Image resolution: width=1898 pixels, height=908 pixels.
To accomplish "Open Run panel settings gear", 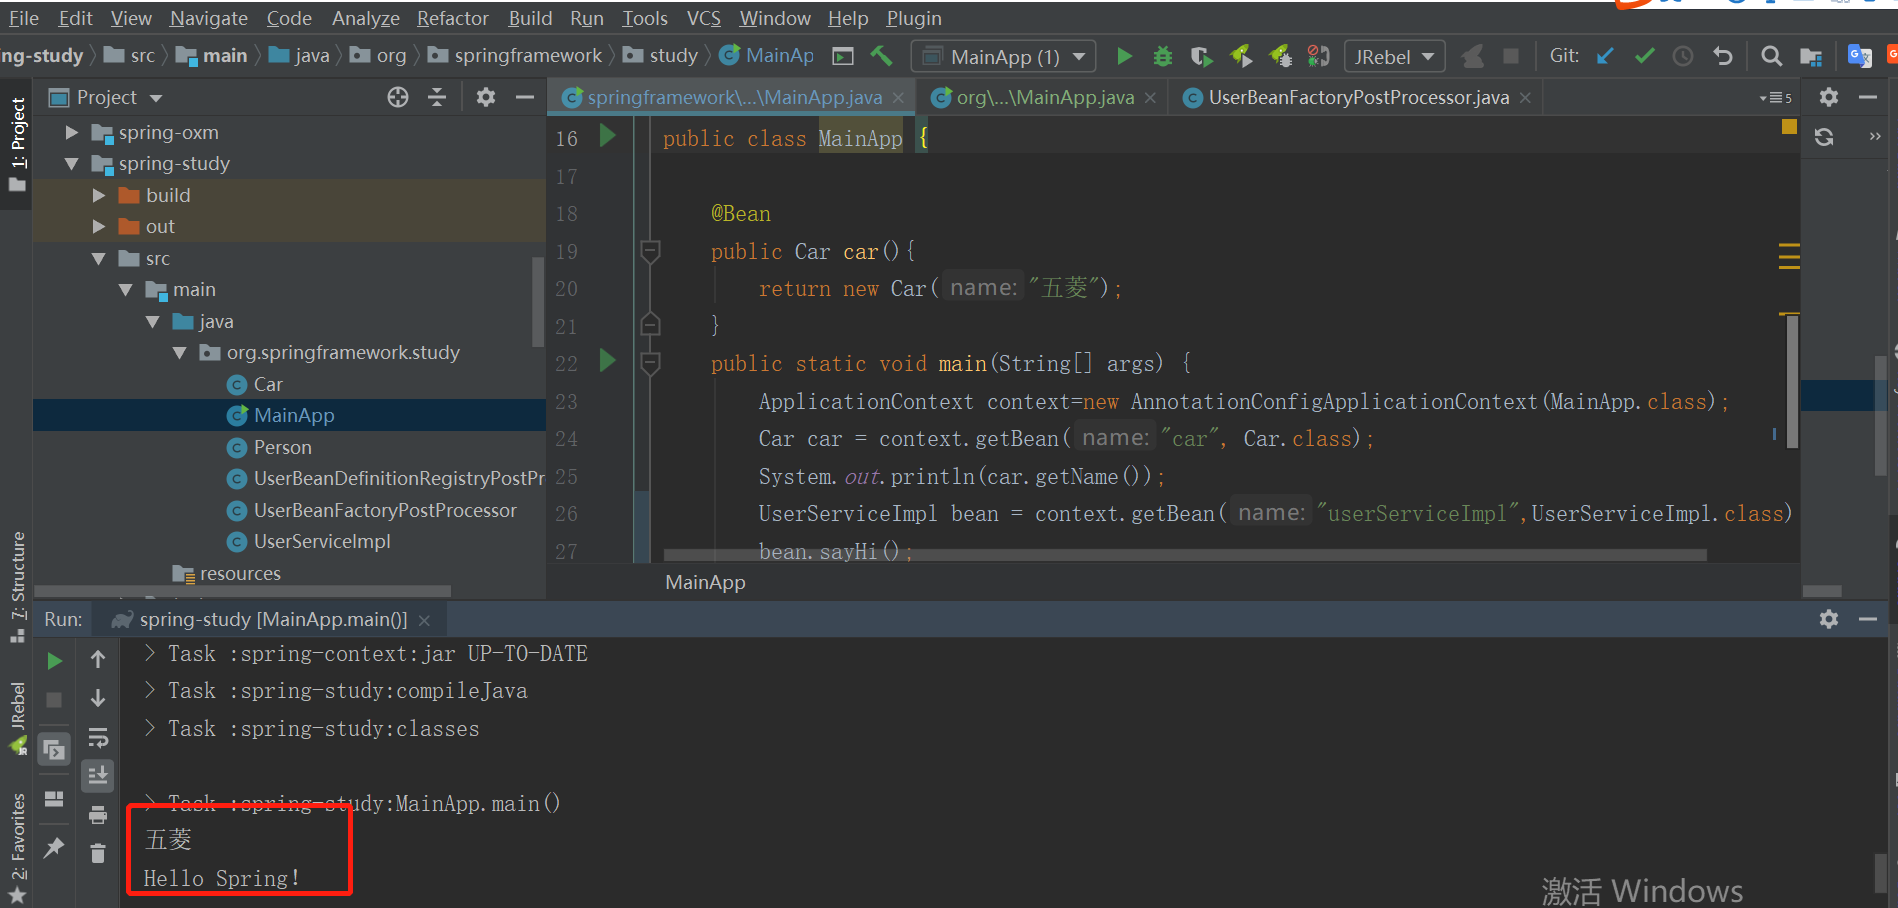I will (1829, 619).
